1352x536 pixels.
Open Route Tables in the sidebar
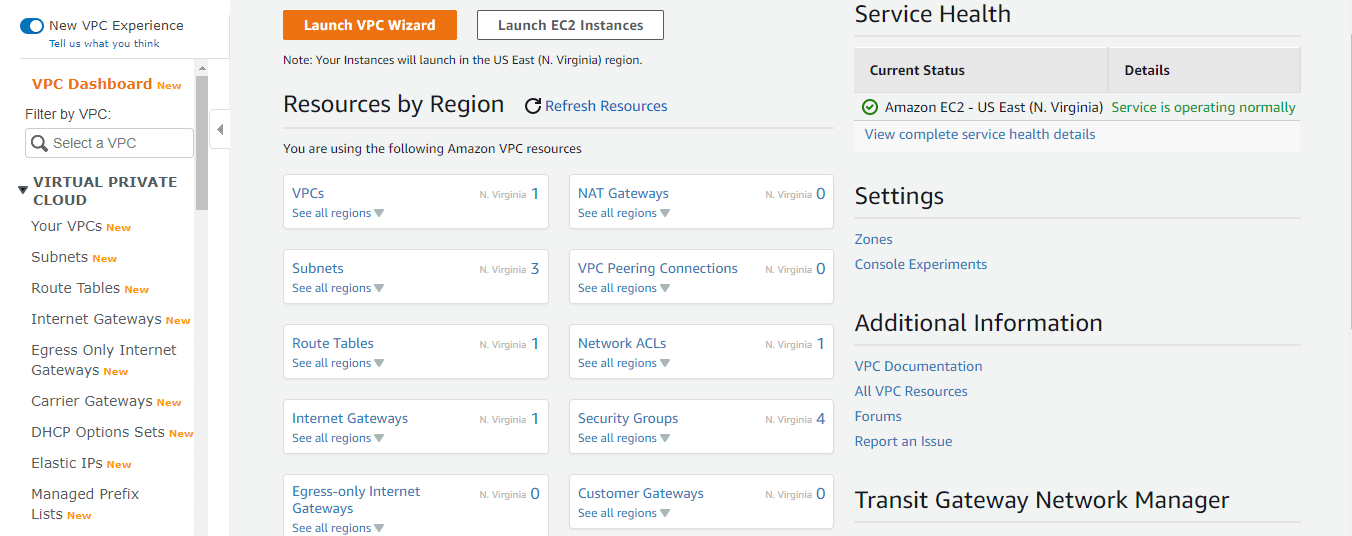pos(75,288)
